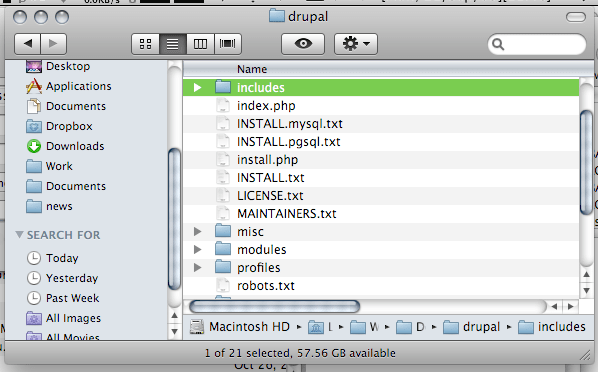Viewport: 598px width, 372px height.
Task: Switch to list view
Action: (173, 44)
